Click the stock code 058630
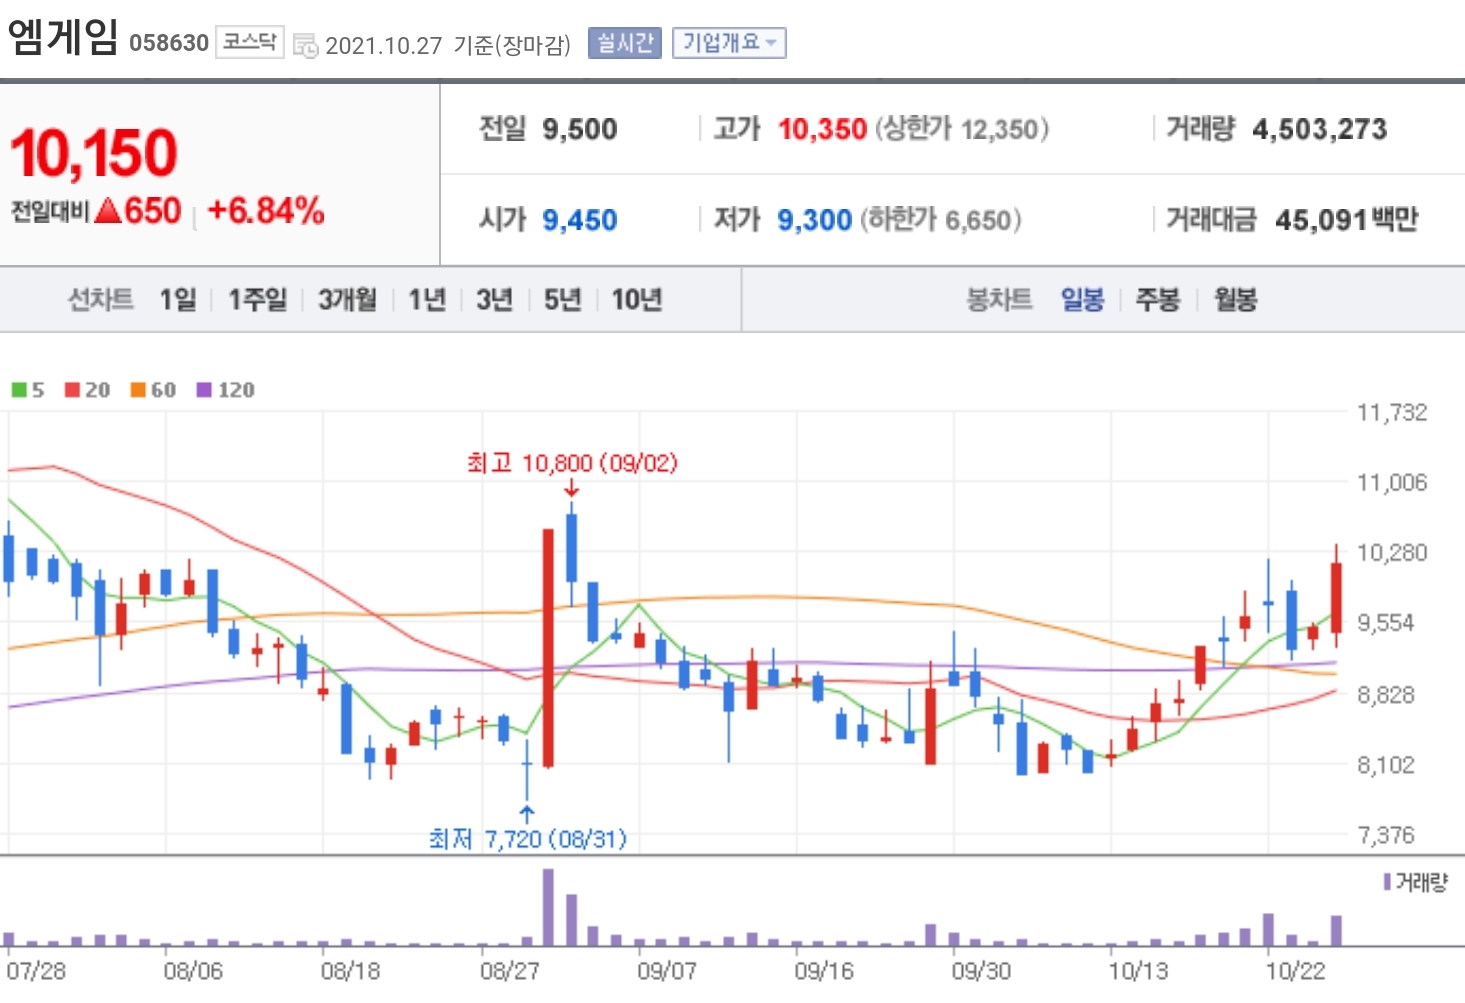1465x1003 pixels. click(x=169, y=43)
